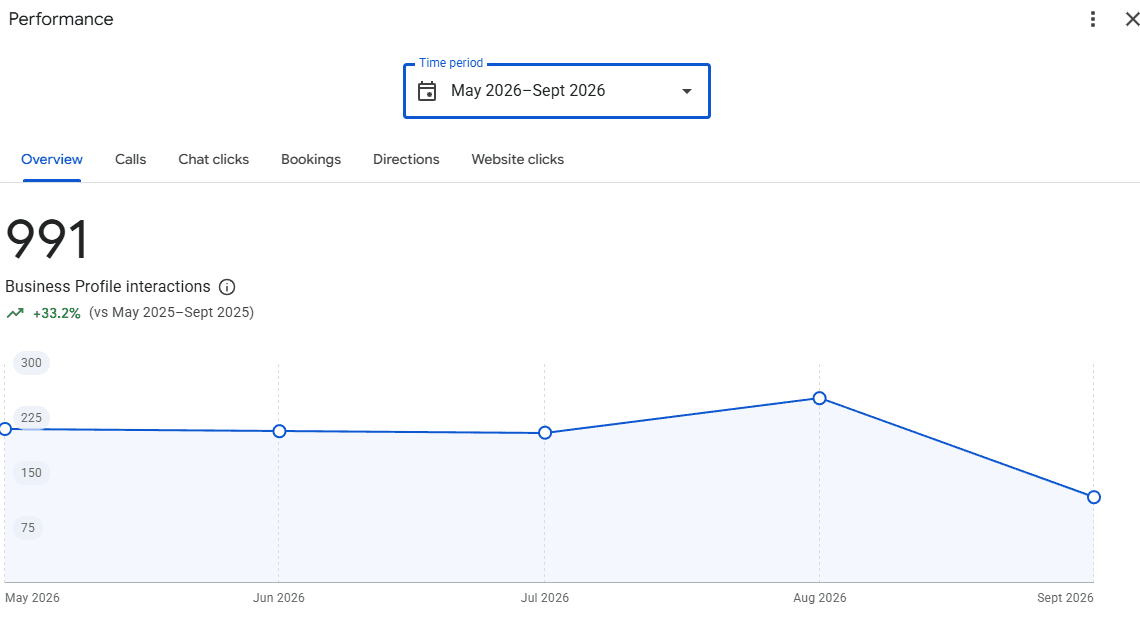Image resolution: width=1140 pixels, height=620 pixels.
Task: Click the green trending-up arrow icon
Action: (x=15, y=313)
